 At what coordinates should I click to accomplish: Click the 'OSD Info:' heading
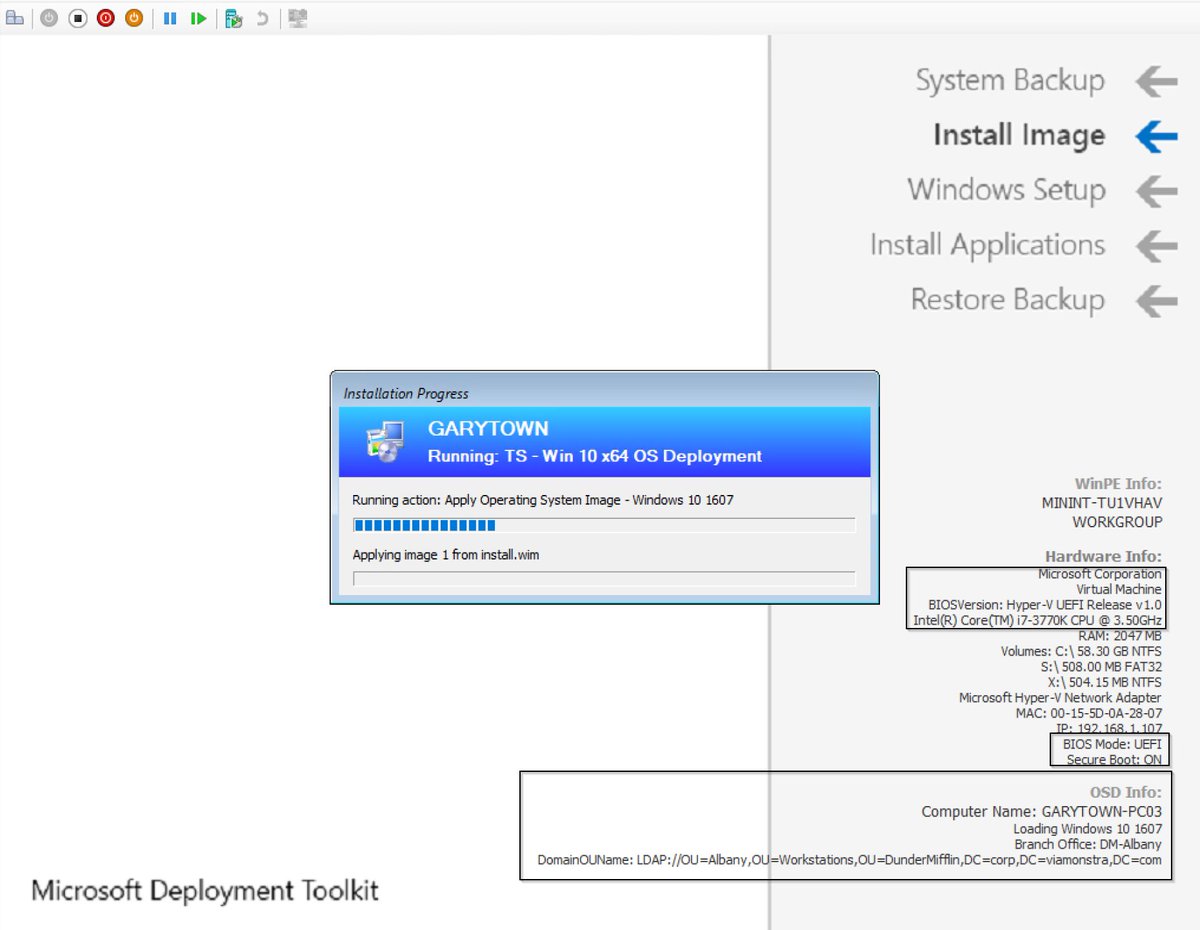pyautogui.click(x=1126, y=792)
